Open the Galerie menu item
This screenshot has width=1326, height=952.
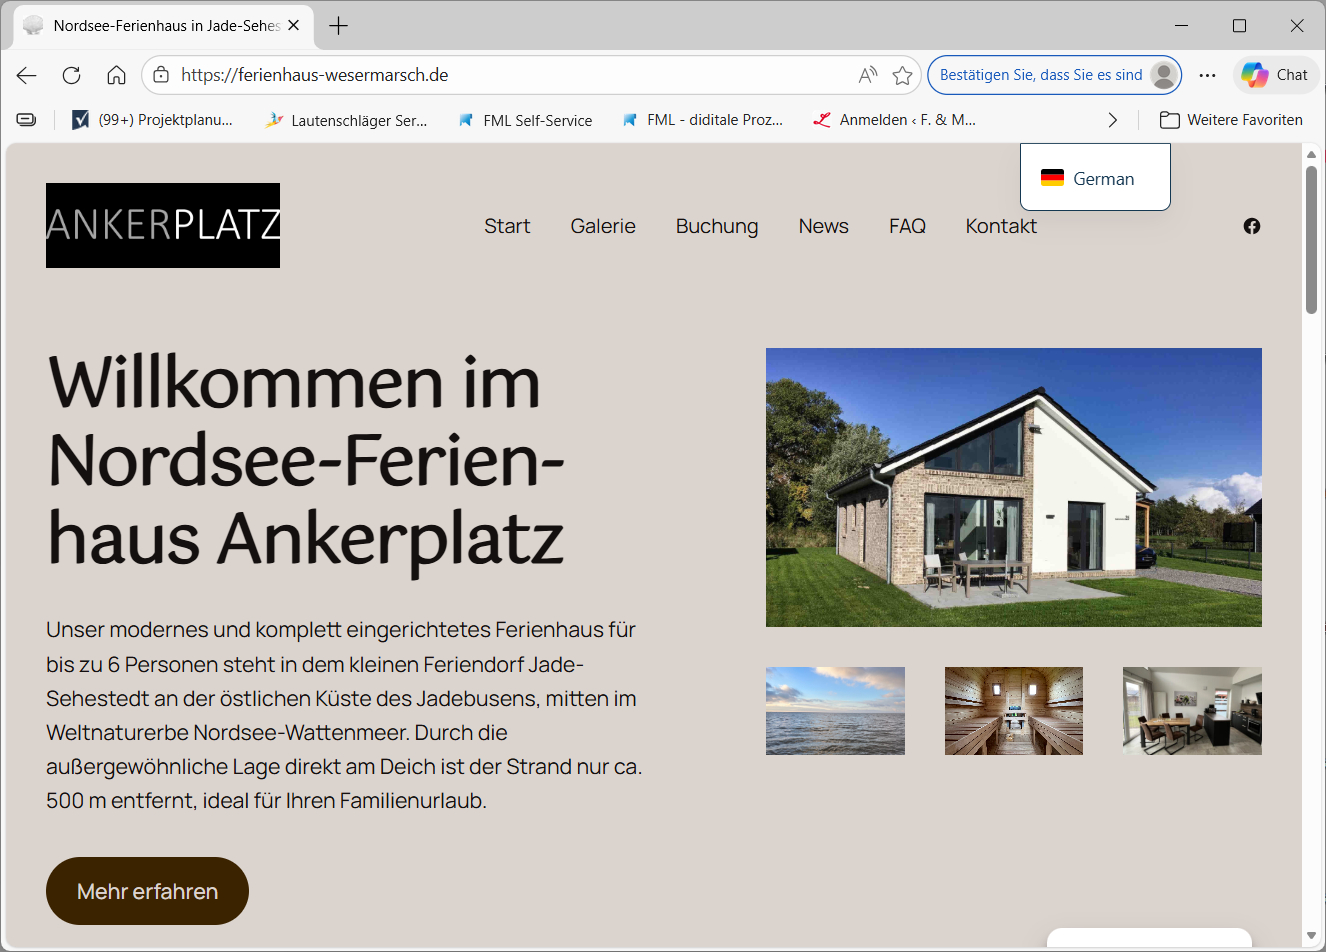pos(602,226)
